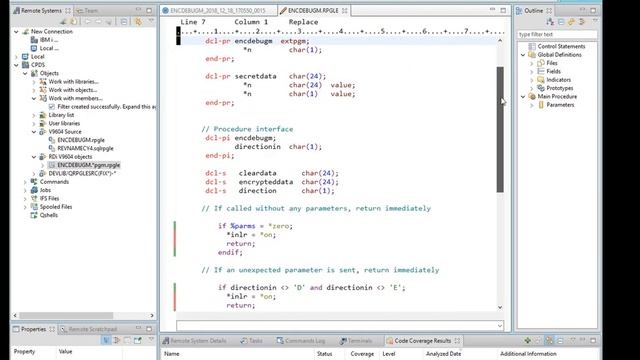Viewport: 640px width, 360px height.
Task: Collapse Global Definitions in Outline
Action: (x=523, y=55)
